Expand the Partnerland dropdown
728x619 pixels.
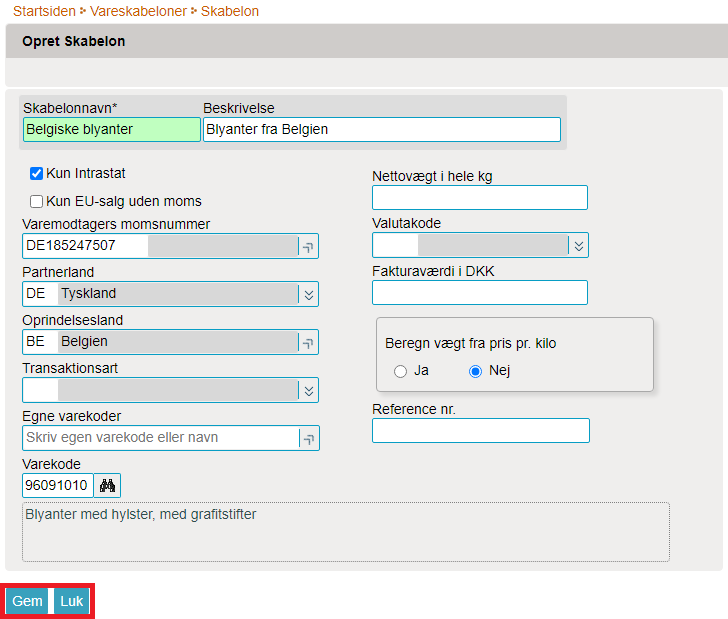tap(309, 294)
